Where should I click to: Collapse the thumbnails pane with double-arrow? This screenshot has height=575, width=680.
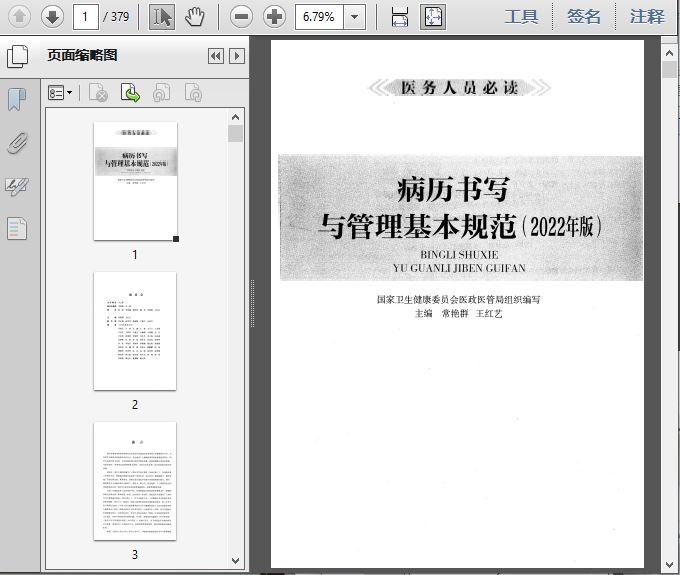[x=216, y=56]
